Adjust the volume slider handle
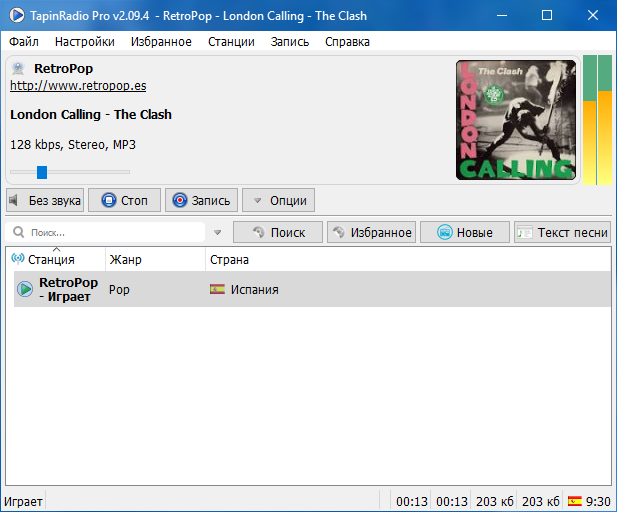The width and height of the screenshot is (617, 512). point(42,172)
